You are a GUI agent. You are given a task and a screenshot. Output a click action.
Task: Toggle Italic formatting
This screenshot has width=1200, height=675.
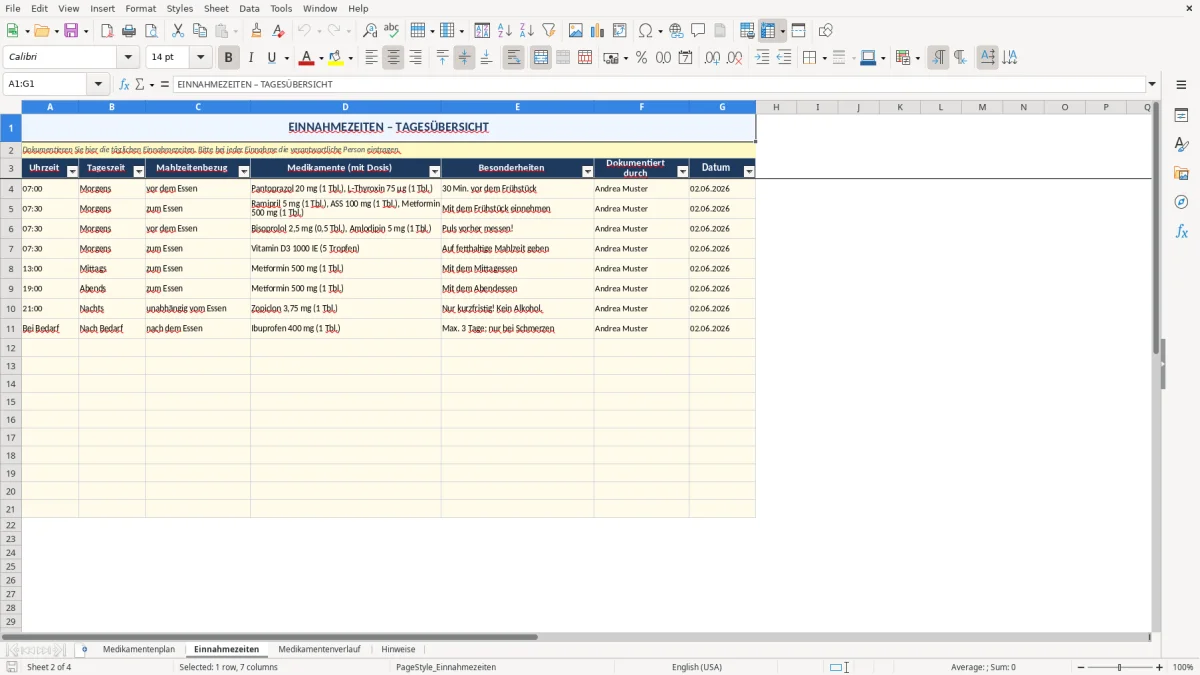point(251,58)
